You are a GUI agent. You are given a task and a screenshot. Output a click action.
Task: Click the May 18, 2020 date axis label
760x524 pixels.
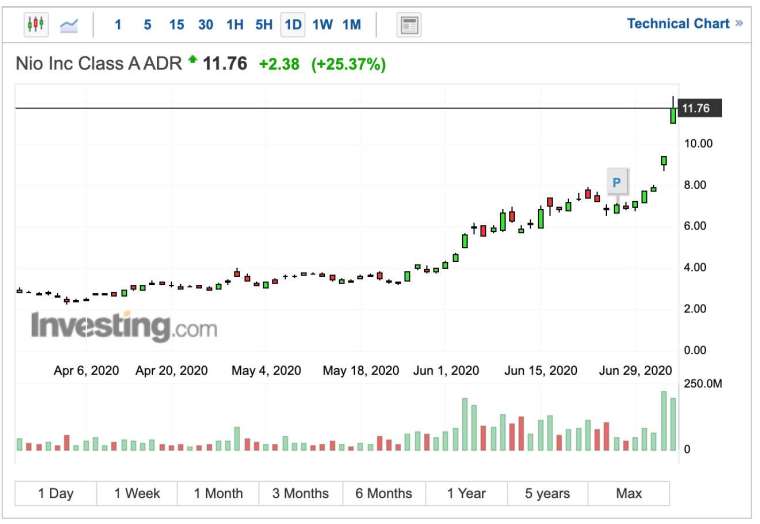[x=361, y=371]
